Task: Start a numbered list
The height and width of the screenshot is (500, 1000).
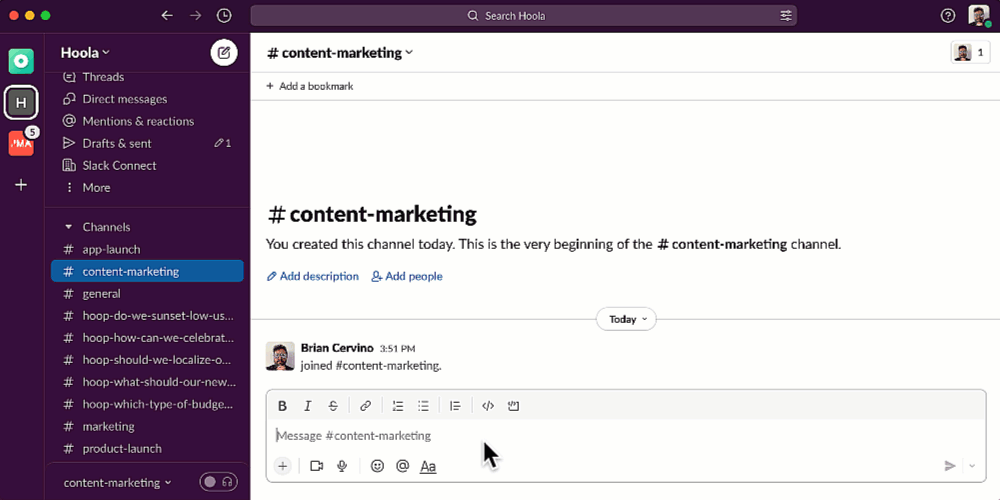Action: click(x=398, y=406)
